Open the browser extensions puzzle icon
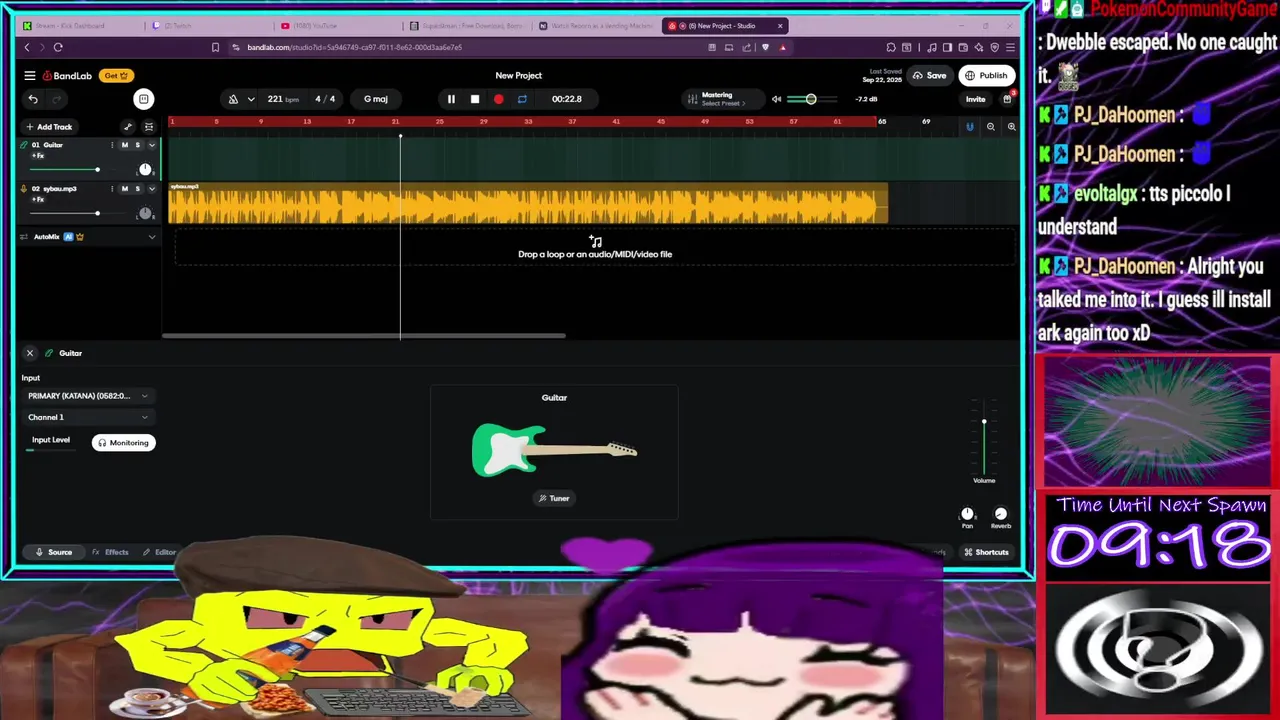The height and width of the screenshot is (720, 1280). (891, 47)
